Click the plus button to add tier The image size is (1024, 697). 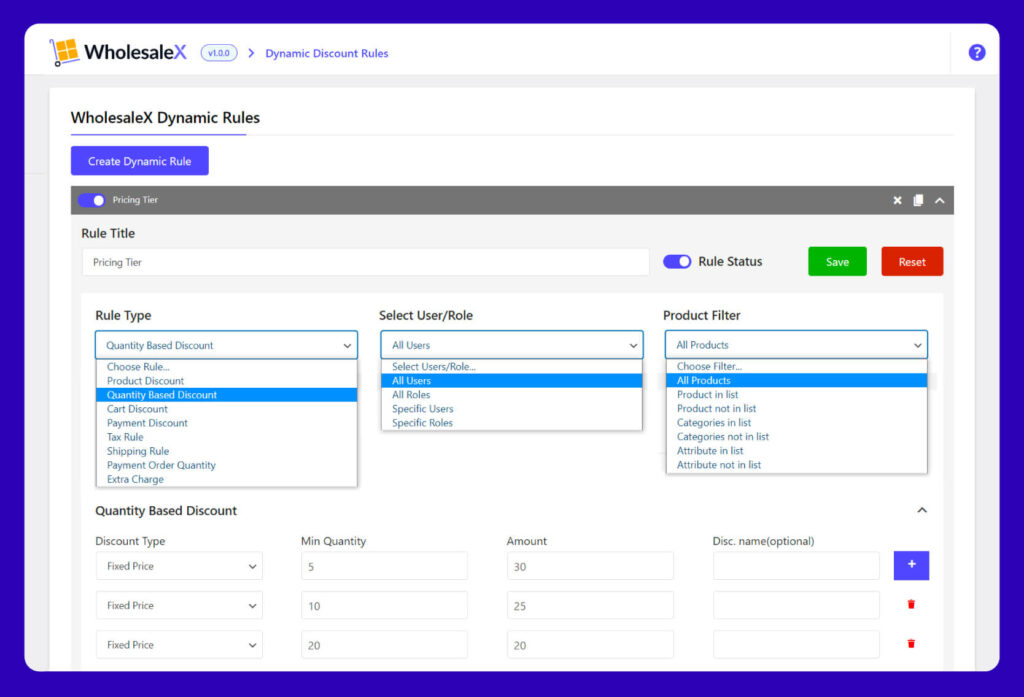(x=911, y=566)
